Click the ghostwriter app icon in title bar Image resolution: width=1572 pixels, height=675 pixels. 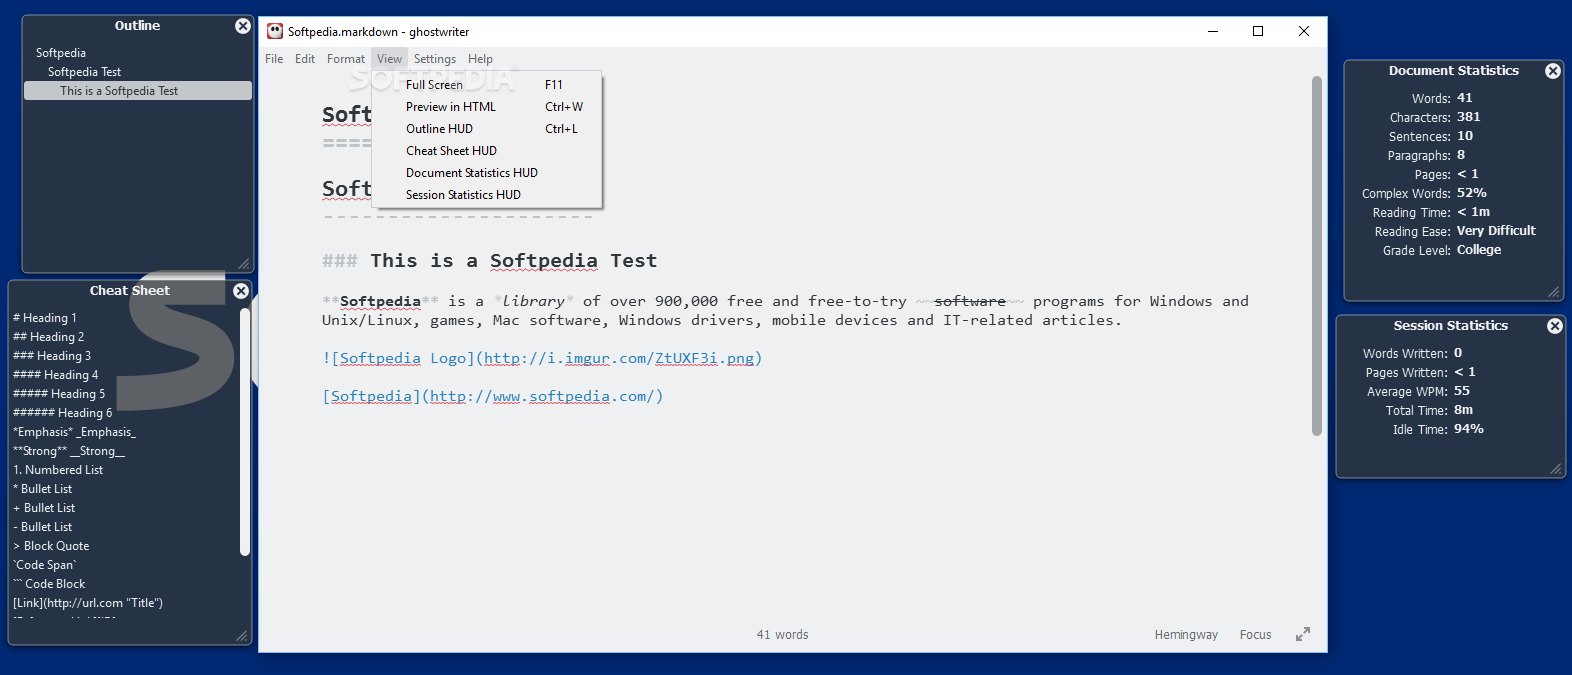275,31
